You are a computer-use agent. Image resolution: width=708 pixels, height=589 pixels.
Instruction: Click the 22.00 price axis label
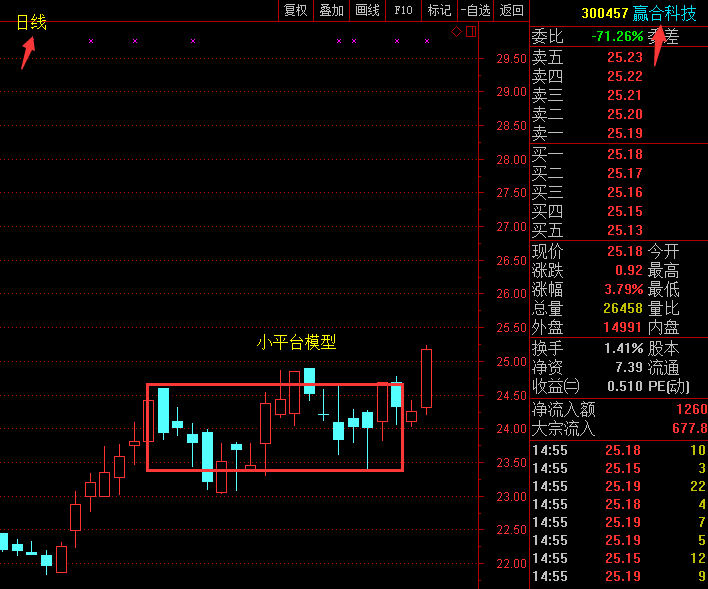[x=511, y=564]
